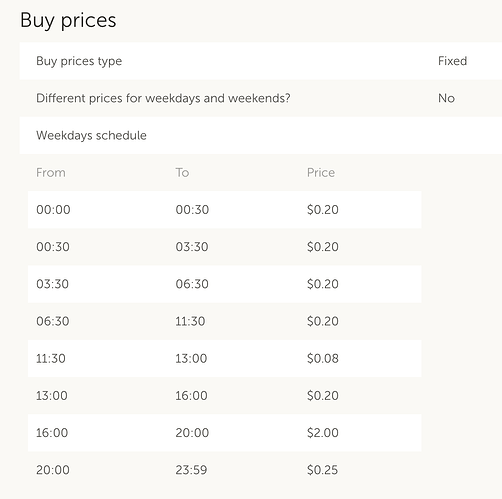Click the 20:00 To time cell
Viewport: 502px width, 499px height.
[x=192, y=433]
